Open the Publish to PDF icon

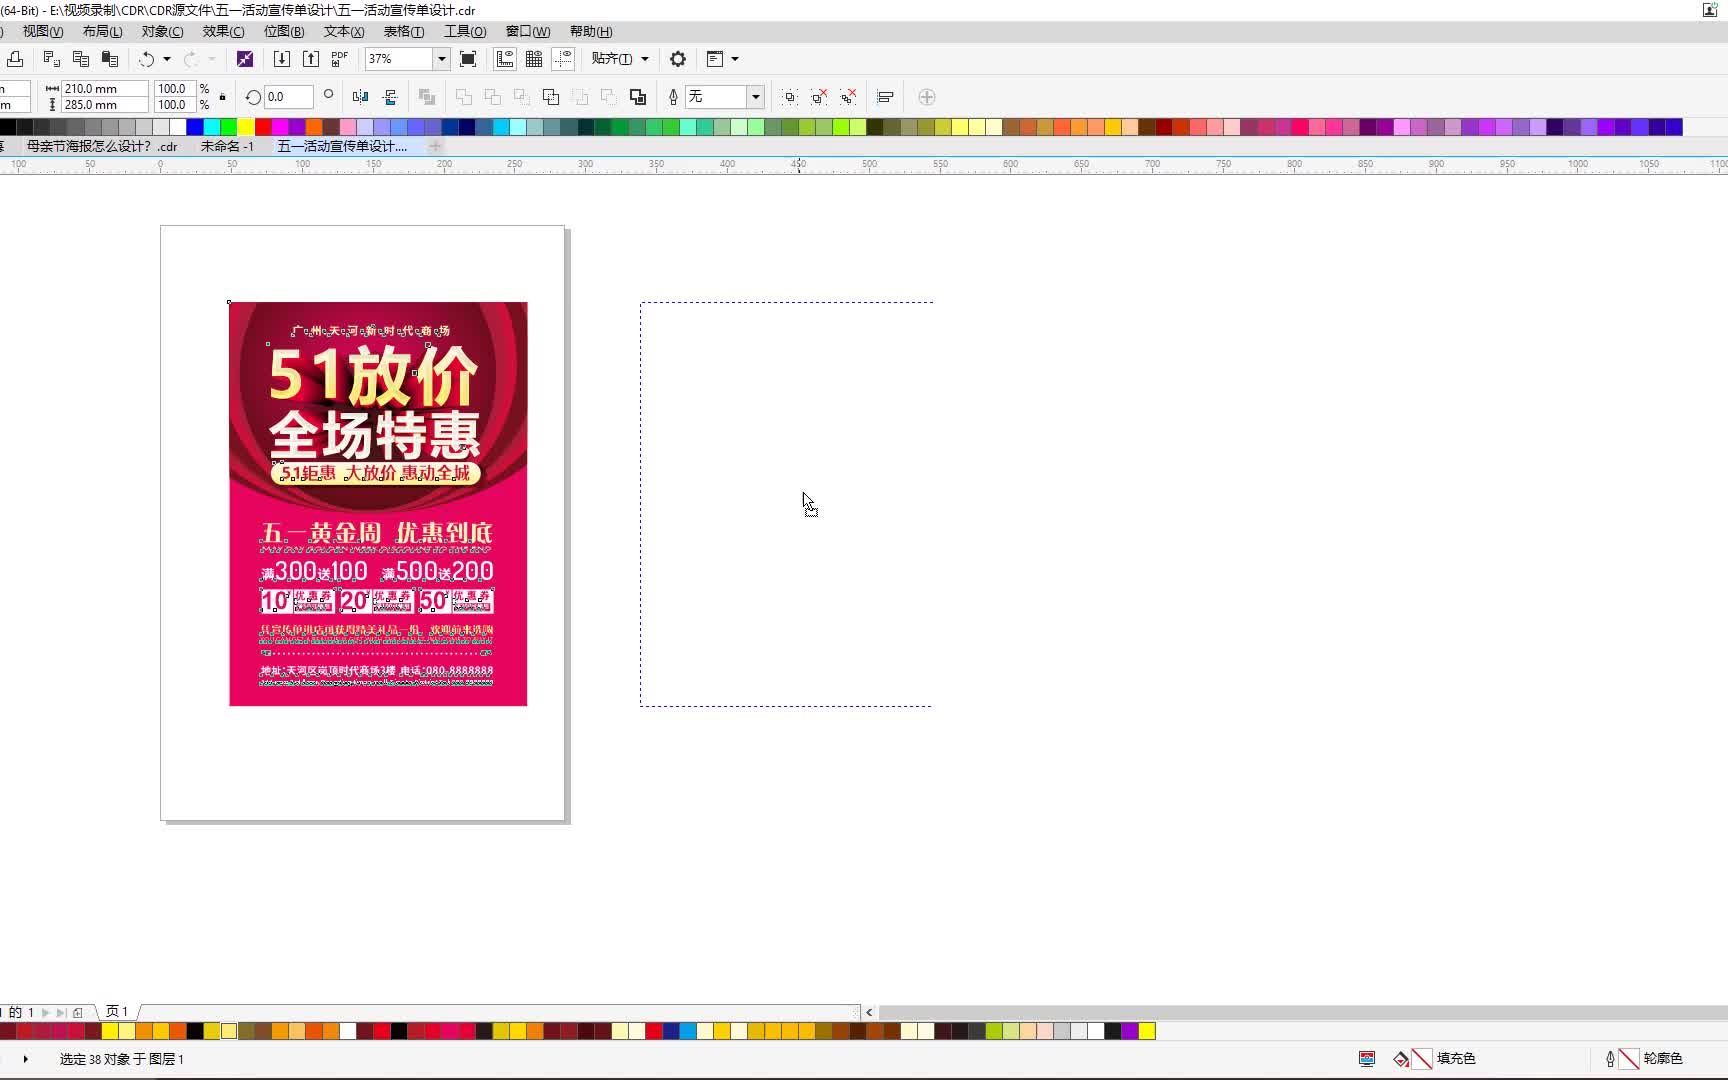(x=339, y=59)
